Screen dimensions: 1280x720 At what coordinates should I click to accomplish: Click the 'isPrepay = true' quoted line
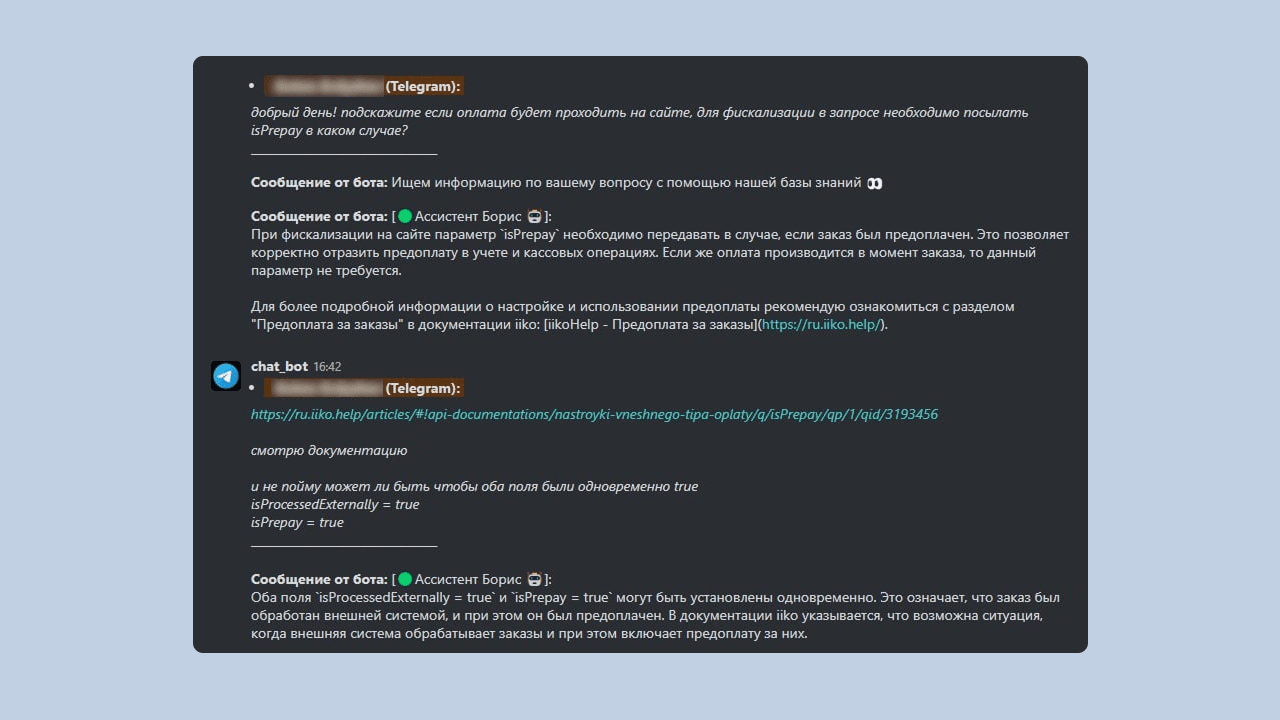click(x=297, y=522)
